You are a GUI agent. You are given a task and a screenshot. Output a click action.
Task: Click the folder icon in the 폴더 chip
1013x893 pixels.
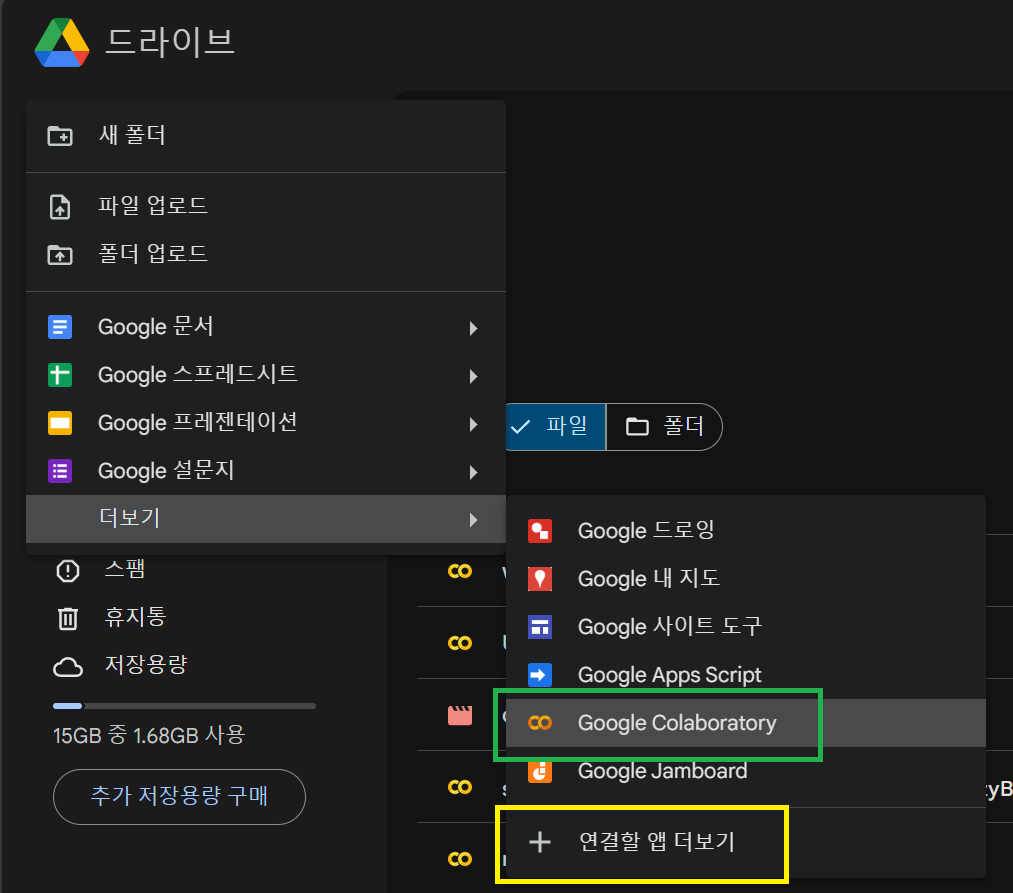pos(637,426)
